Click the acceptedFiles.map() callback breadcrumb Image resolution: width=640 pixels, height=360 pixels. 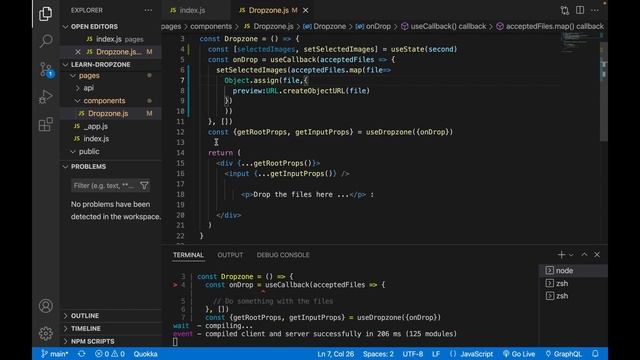(x=549, y=27)
